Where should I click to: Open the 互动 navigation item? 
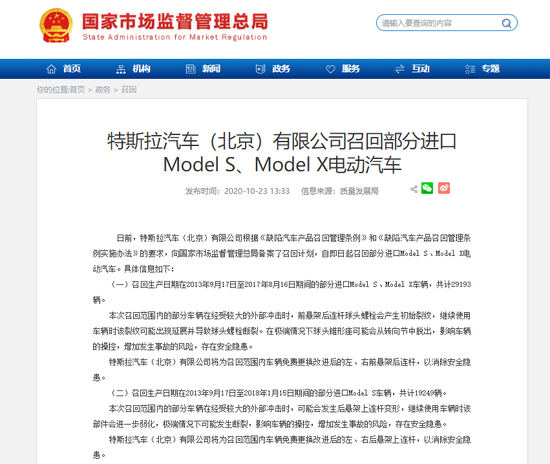click(x=421, y=69)
